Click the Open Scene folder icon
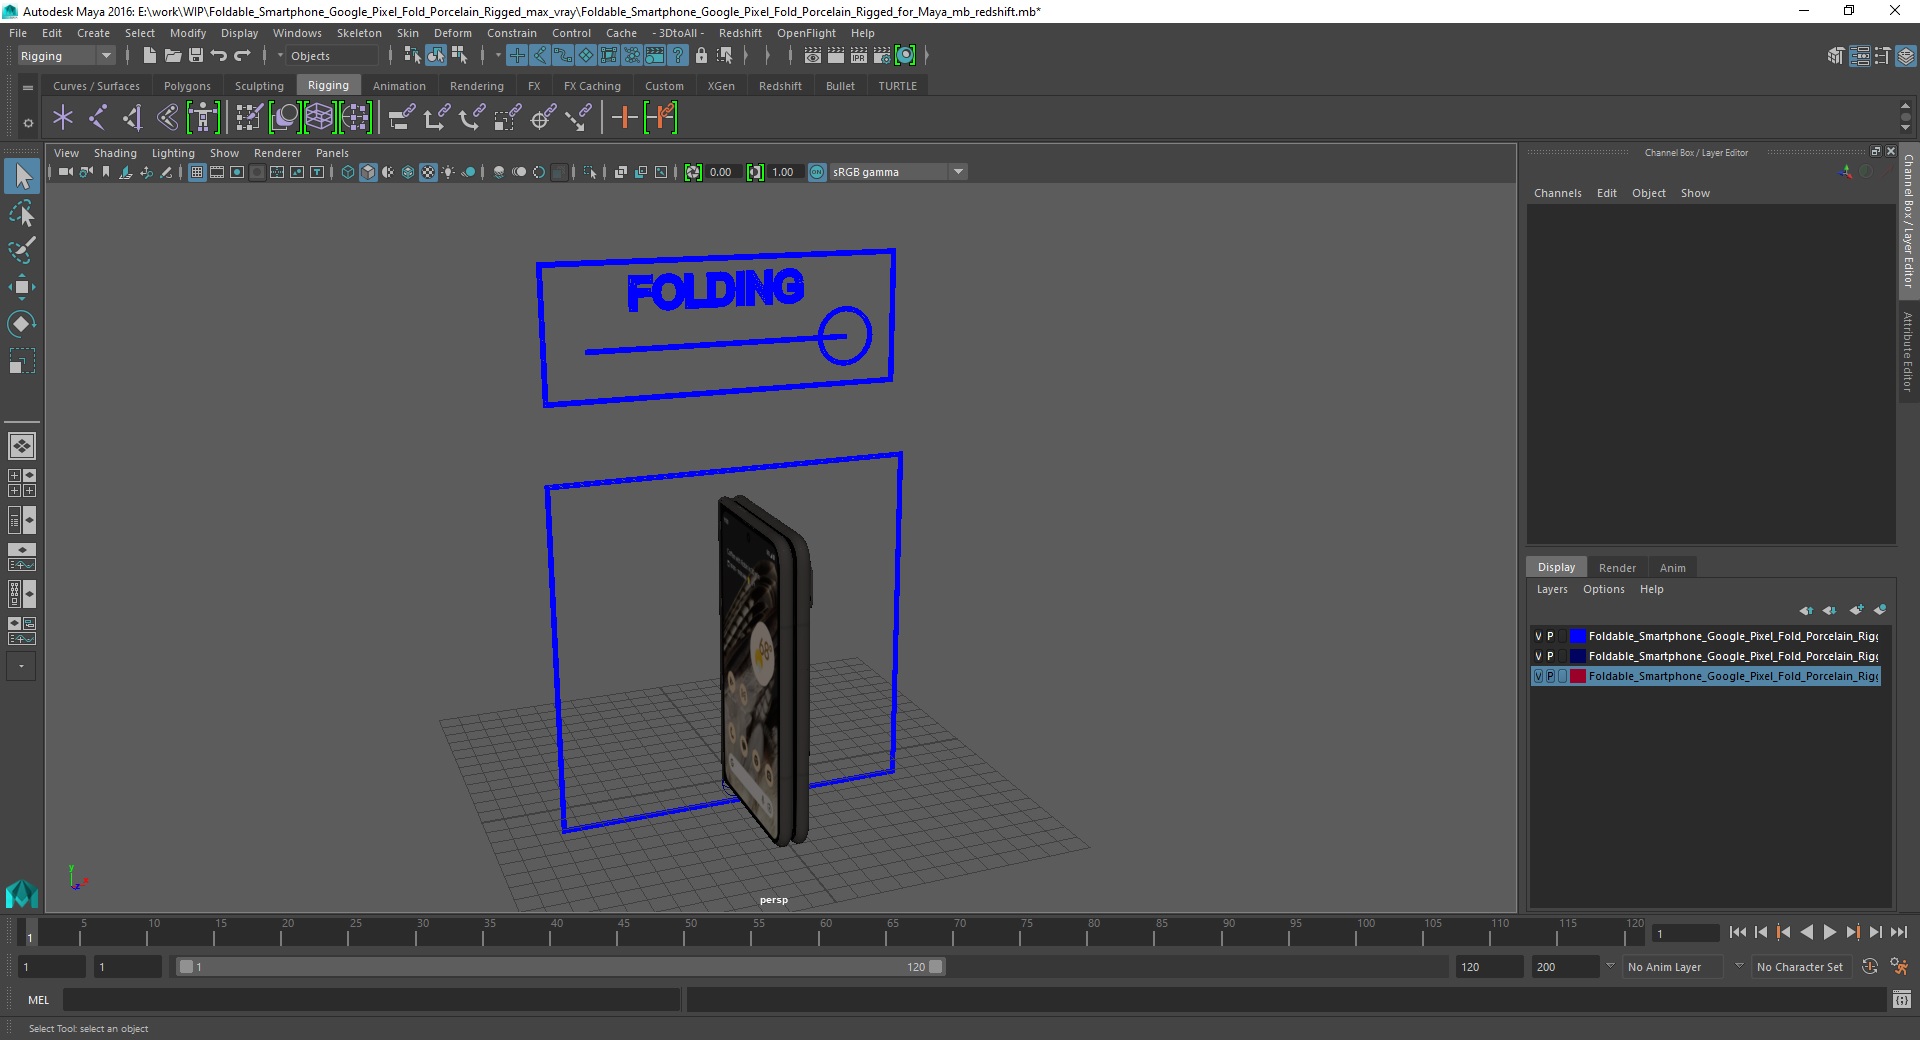This screenshot has height=1040, width=1920. pos(172,56)
